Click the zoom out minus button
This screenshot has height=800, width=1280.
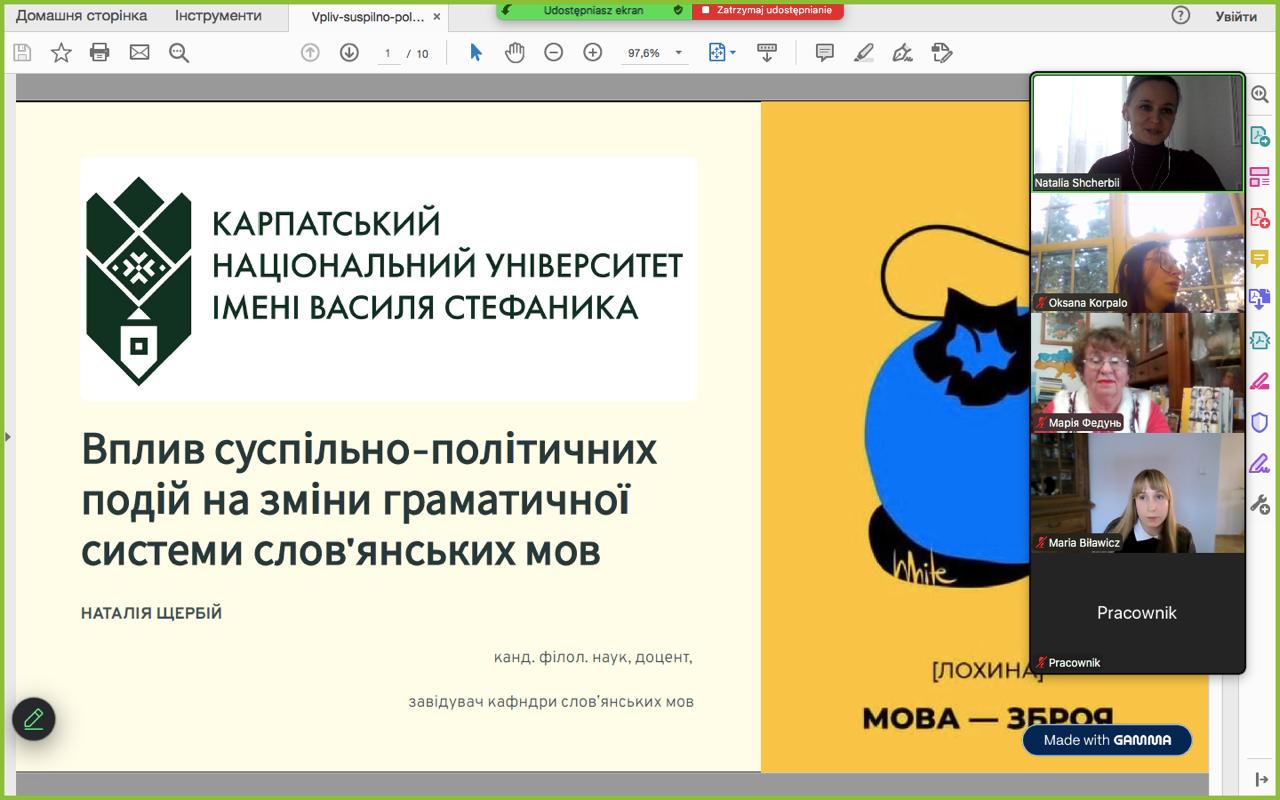click(553, 53)
